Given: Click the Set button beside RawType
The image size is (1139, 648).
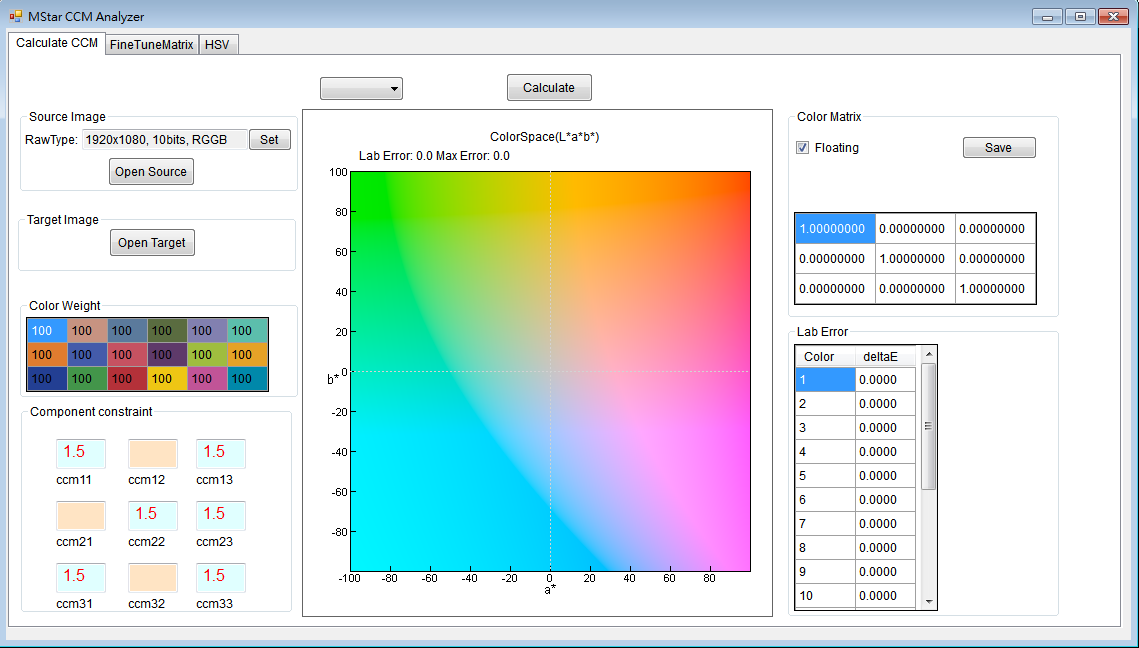Looking at the screenshot, I should [x=269, y=139].
